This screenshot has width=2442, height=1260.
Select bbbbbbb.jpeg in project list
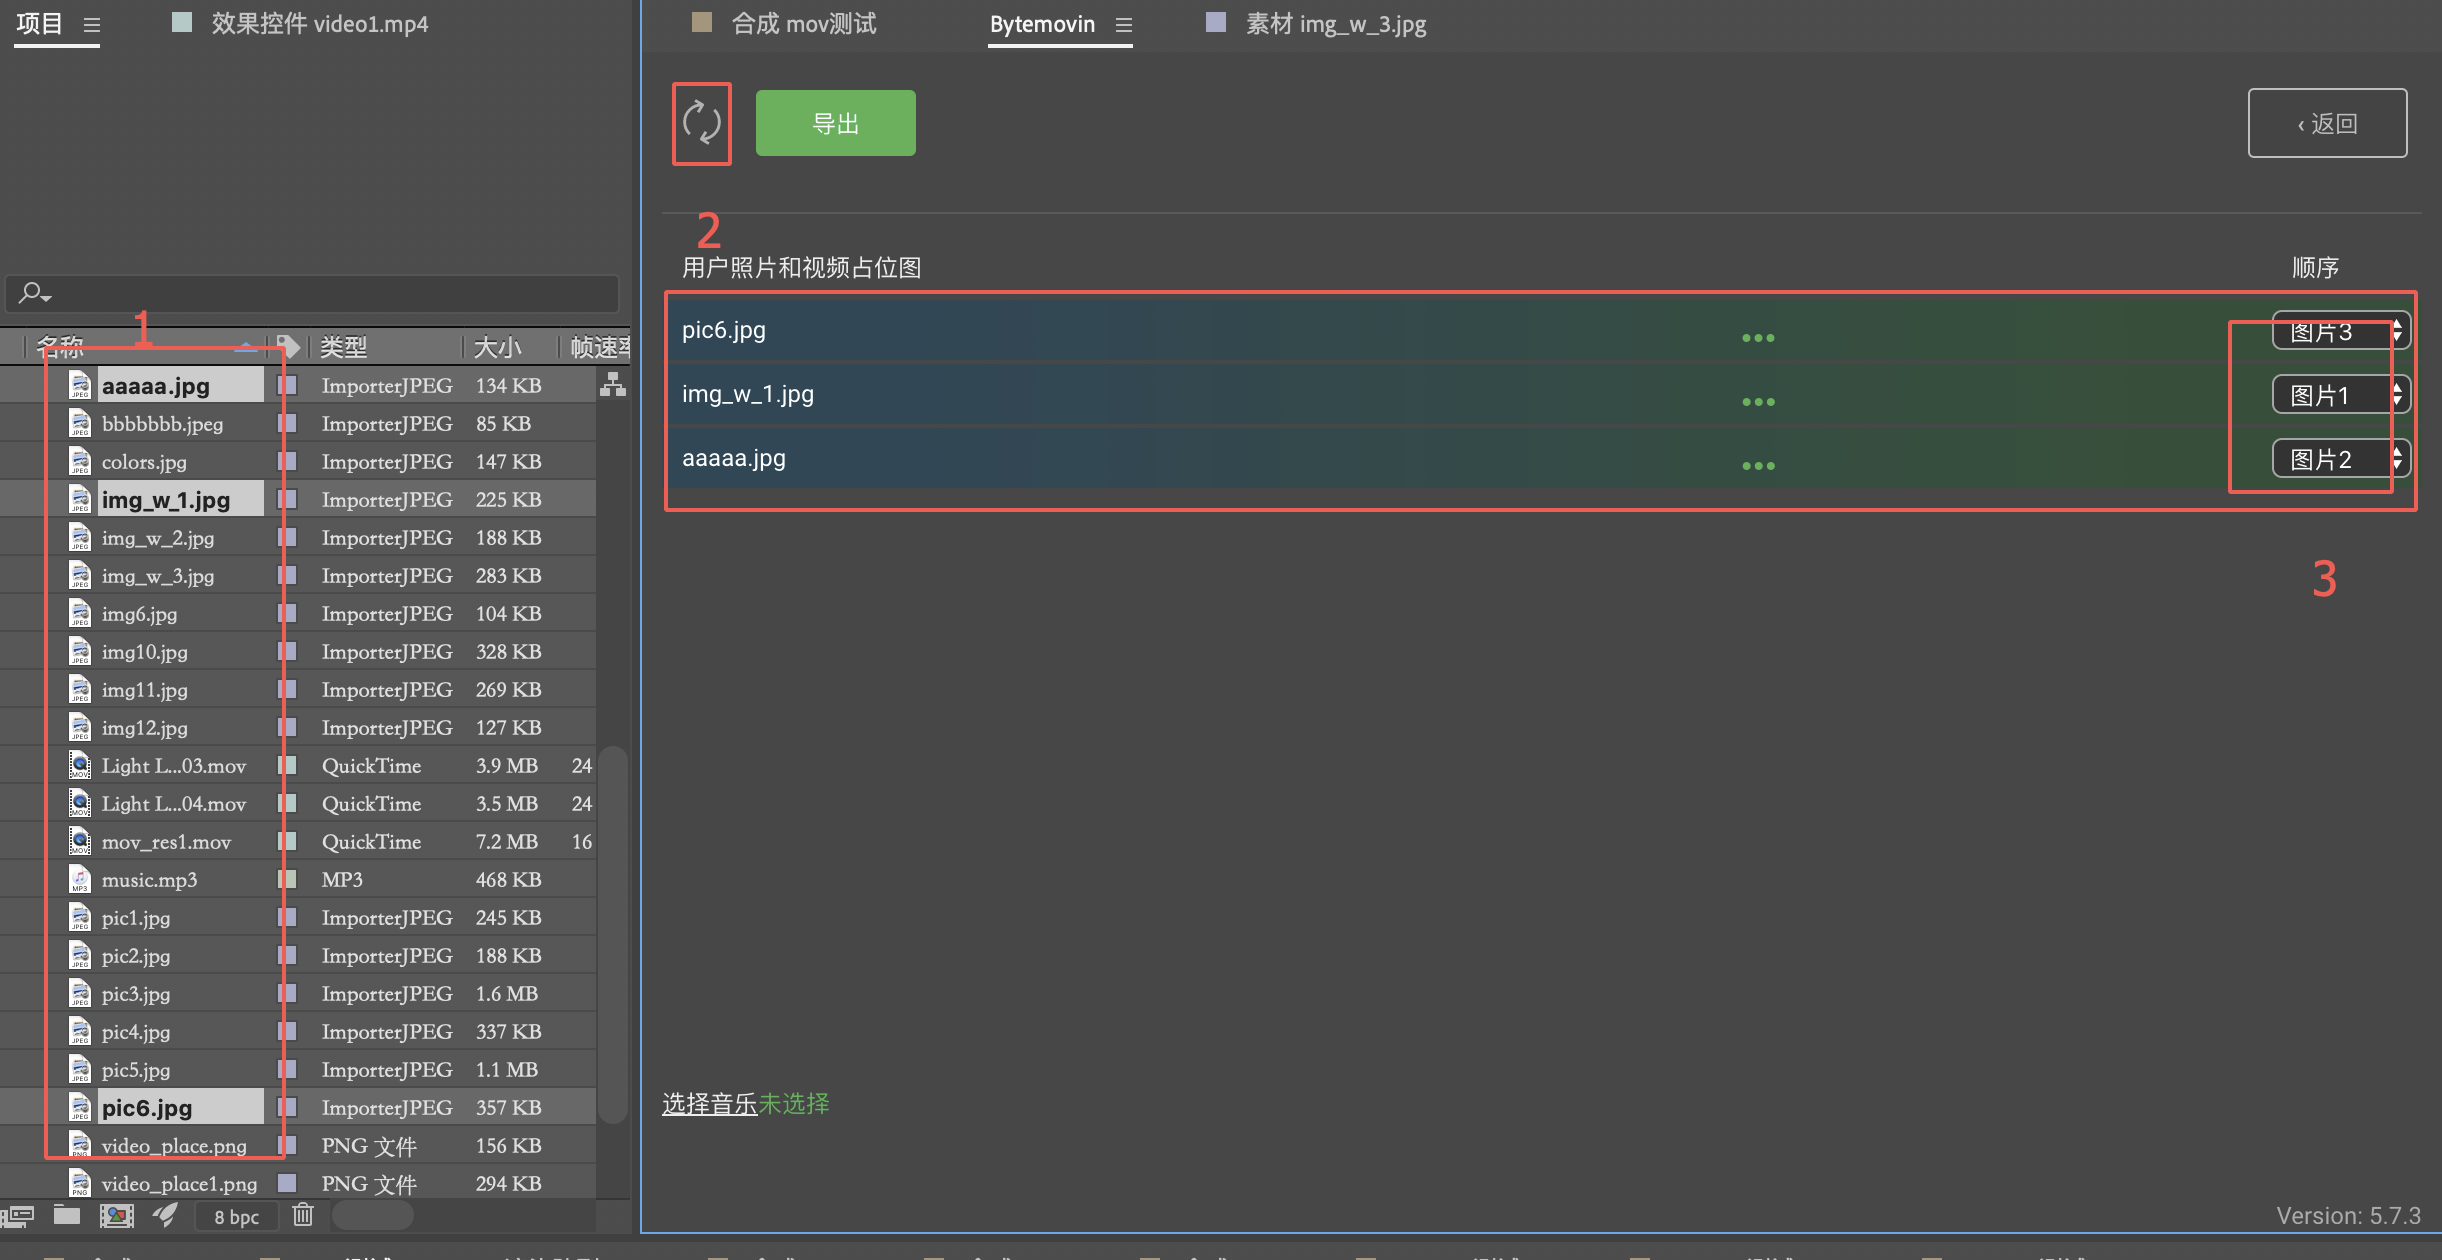coord(163,423)
